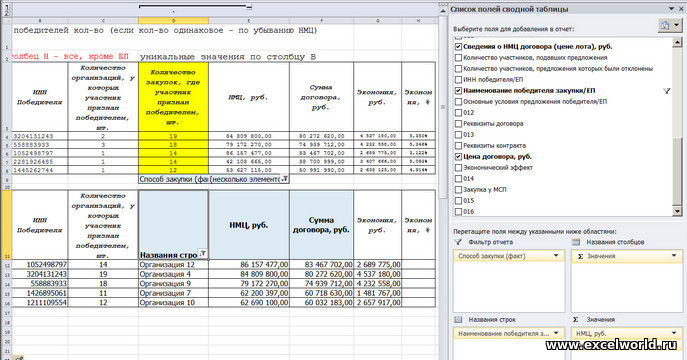Click the empty Названия столбцов drop area
This screenshot has width=687, height=360.
pos(627,287)
